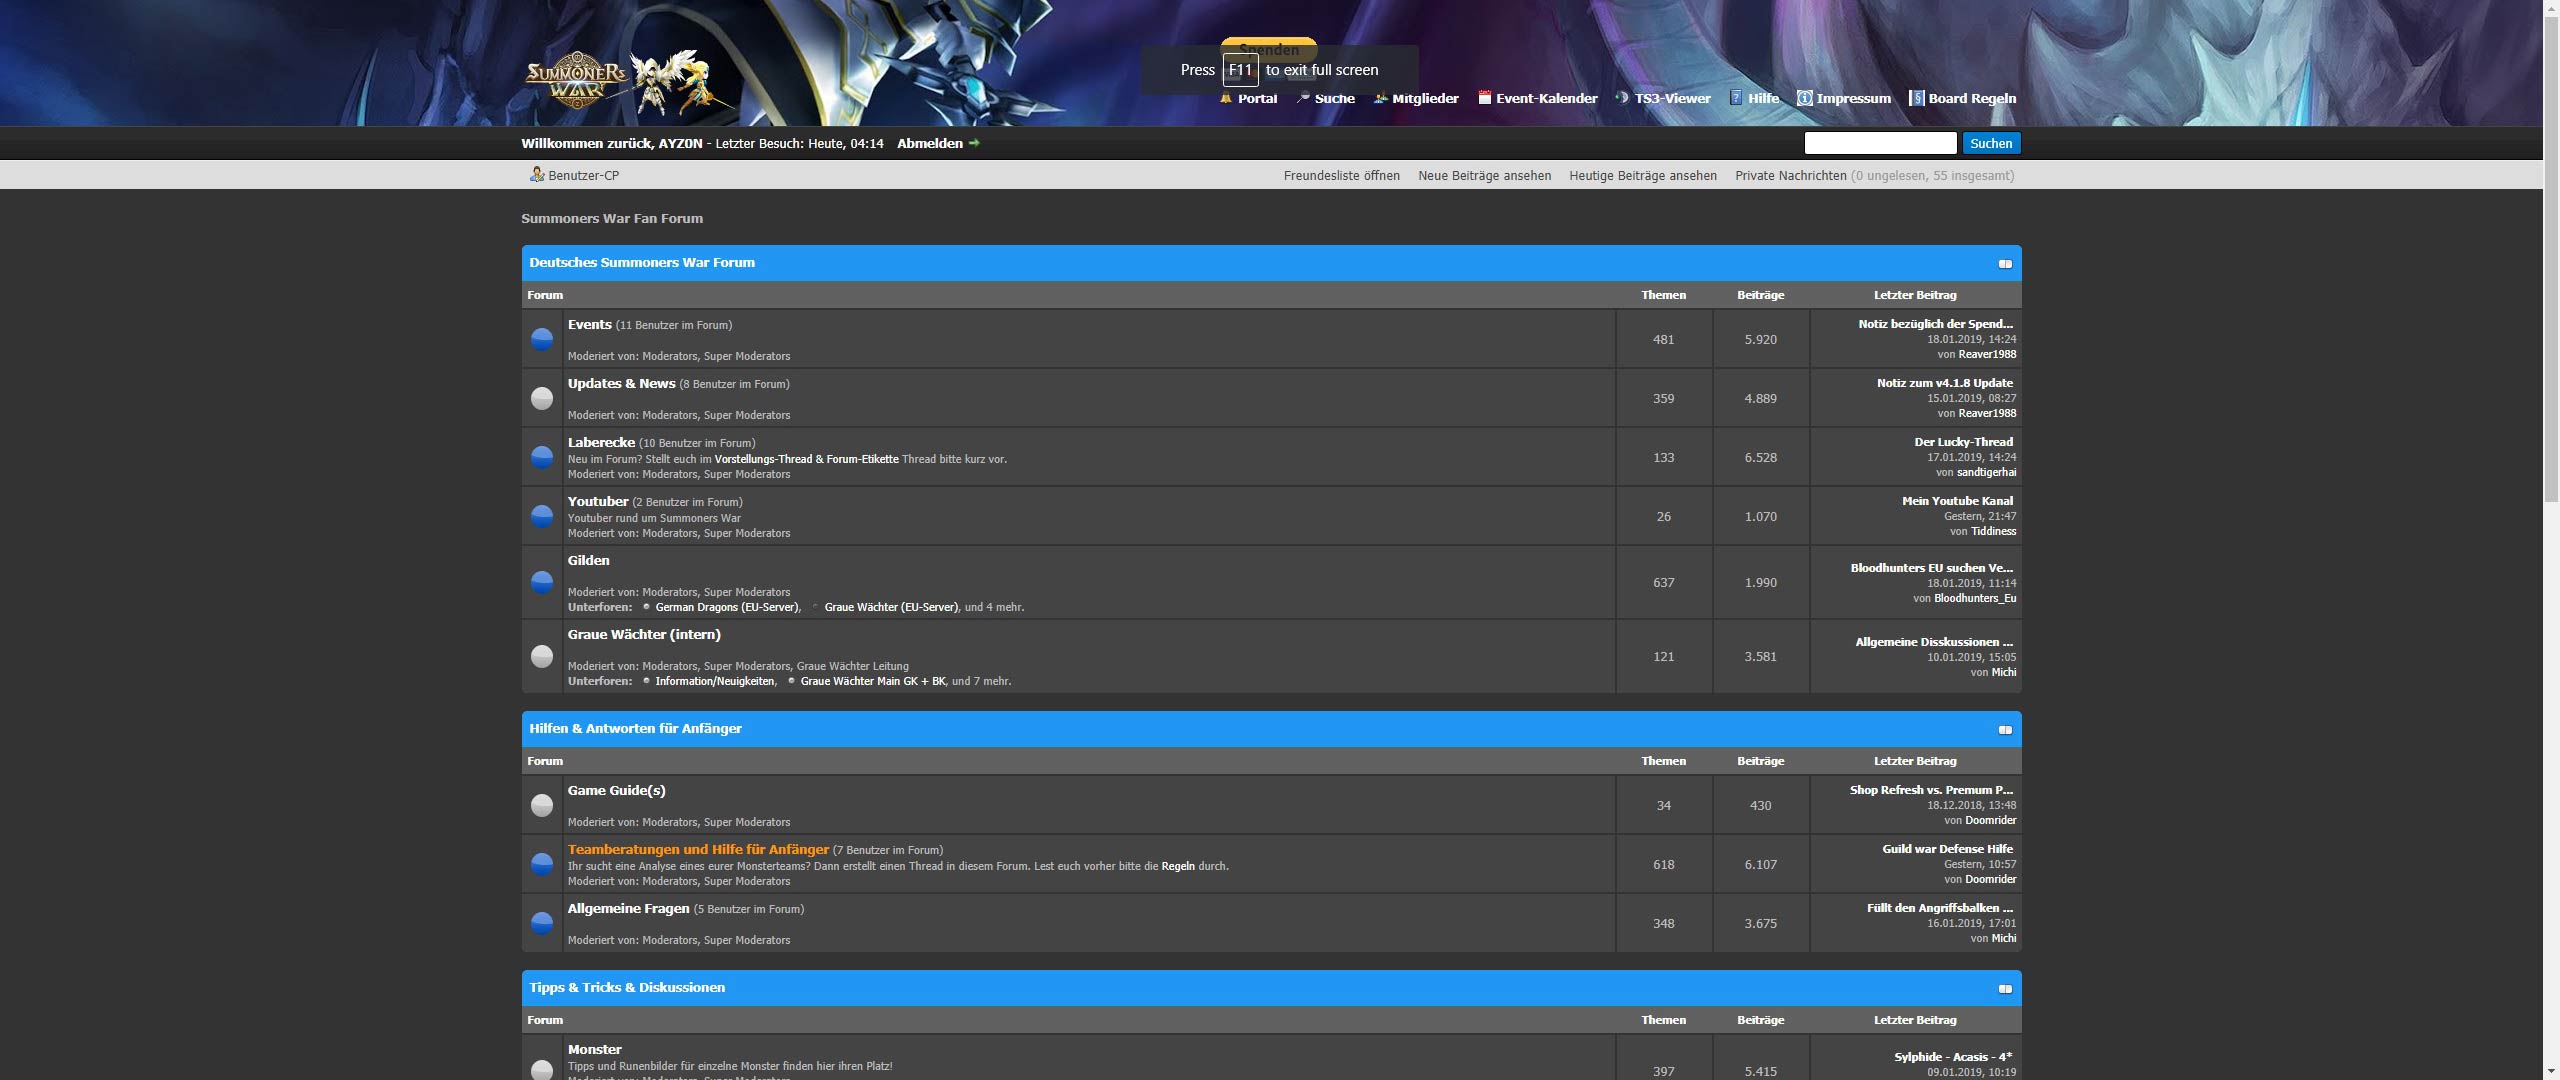Open the Portal via the house icon
This screenshot has width=2560, height=1080.
[x=1226, y=98]
